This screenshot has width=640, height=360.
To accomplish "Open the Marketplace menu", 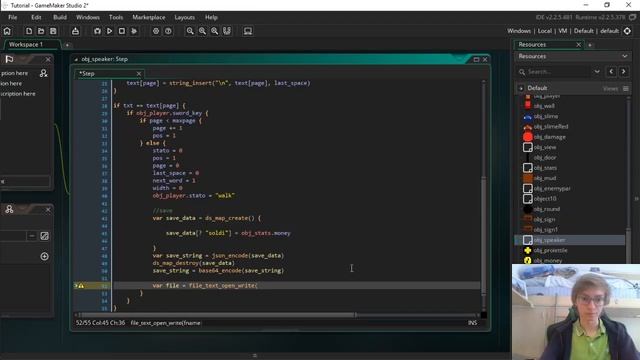I will pyautogui.click(x=149, y=17).
